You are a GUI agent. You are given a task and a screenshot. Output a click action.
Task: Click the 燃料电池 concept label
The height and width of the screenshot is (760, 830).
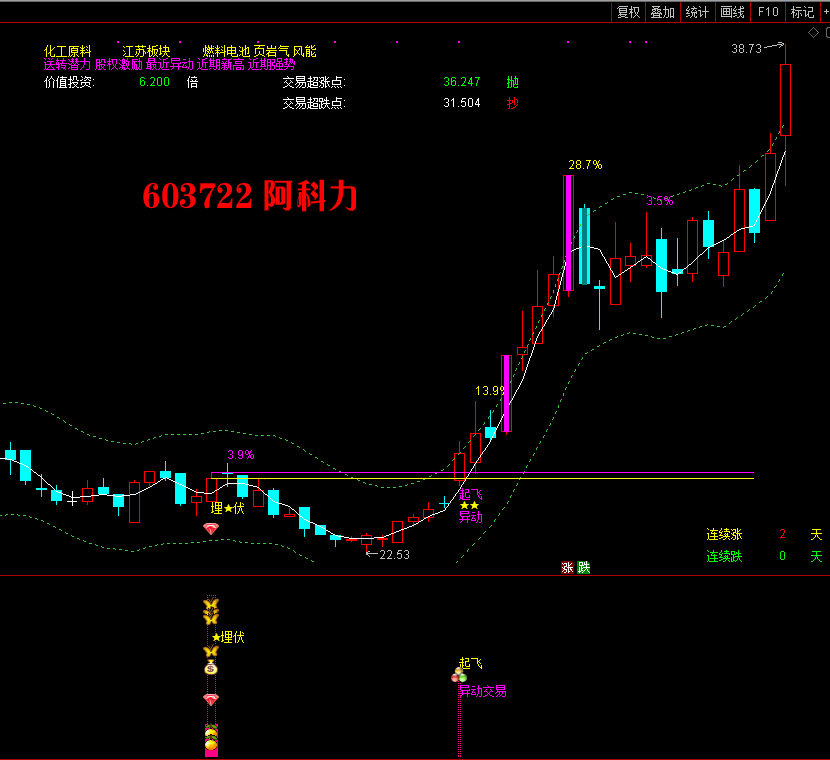coord(225,51)
